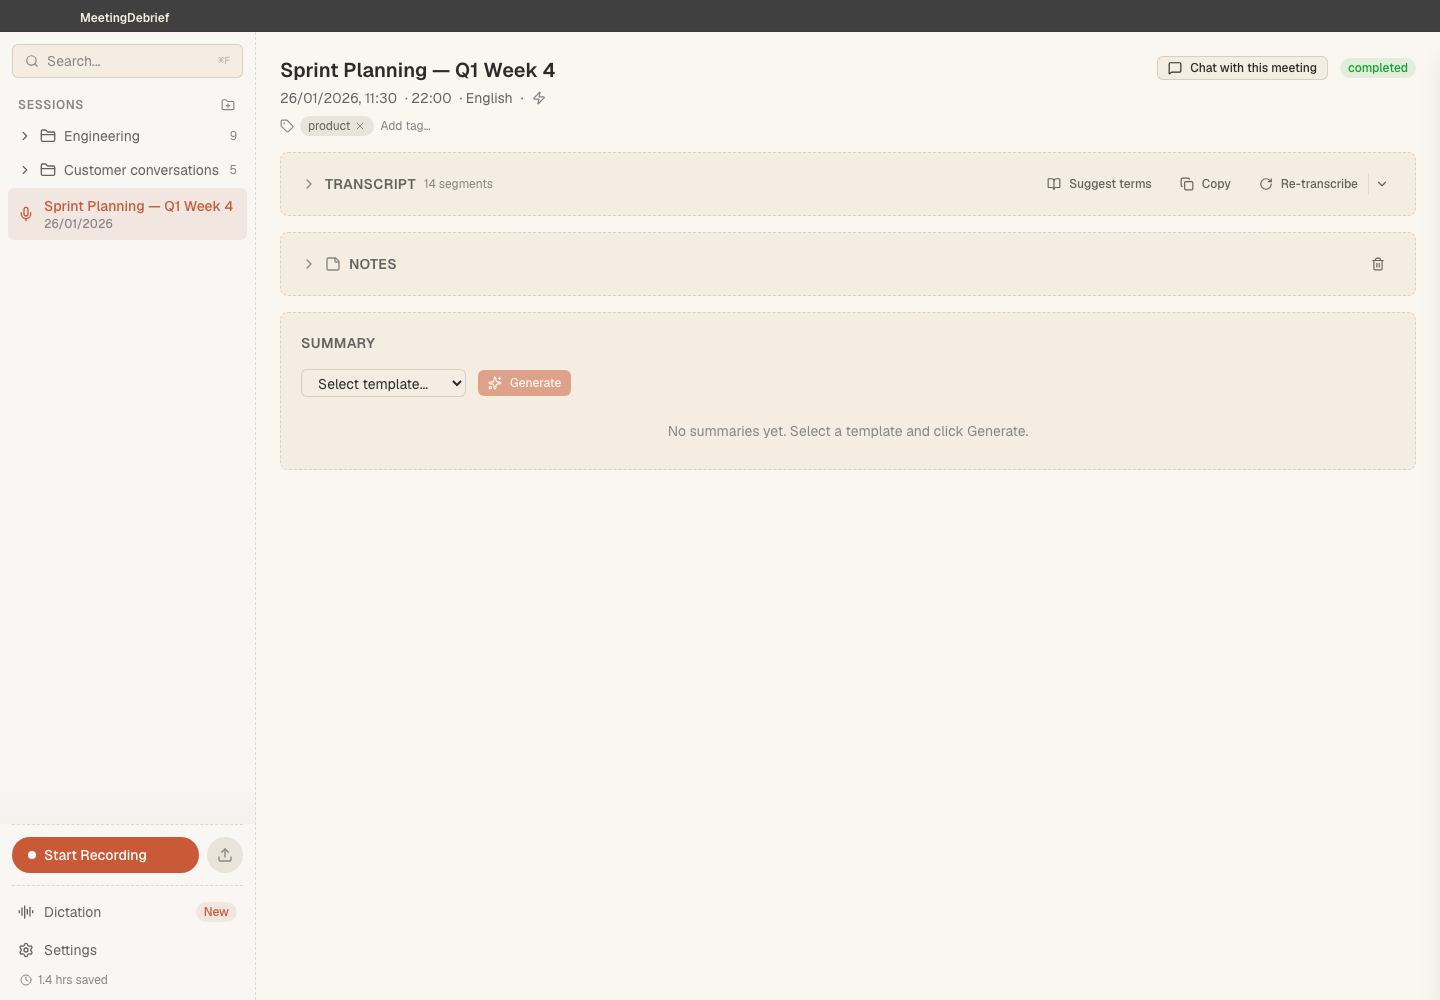Select Sprint Planning — Q1 Week 4 session
This screenshot has height=1000, width=1440.
(127, 214)
